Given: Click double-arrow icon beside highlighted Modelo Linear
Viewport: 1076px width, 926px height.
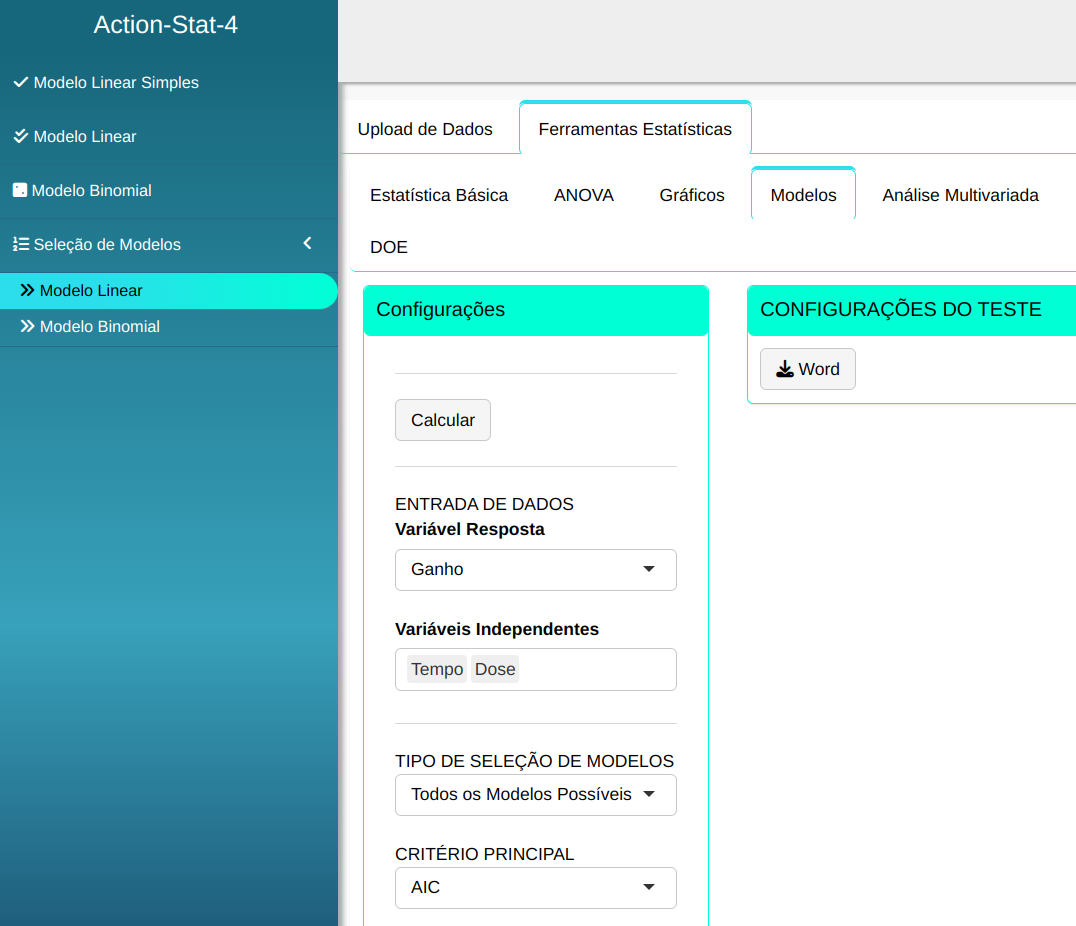Looking at the screenshot, I should tap(28, 290).
